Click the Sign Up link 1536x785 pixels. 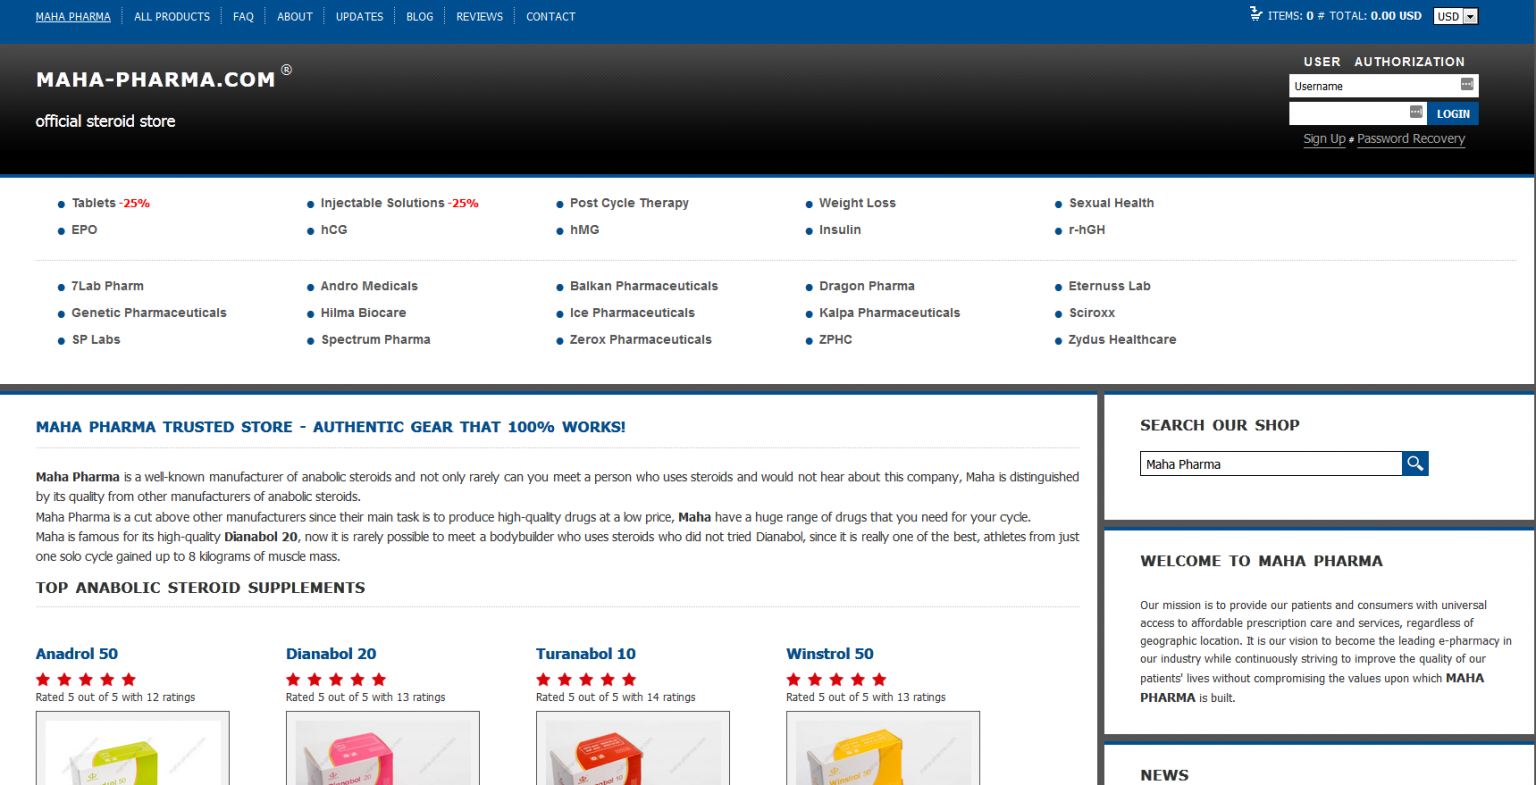(x=1324, y=139)
